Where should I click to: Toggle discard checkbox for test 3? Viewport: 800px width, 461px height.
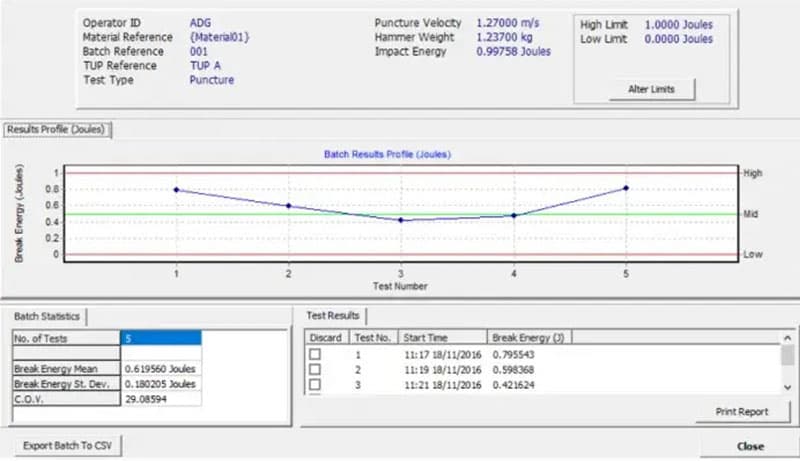tap(315, 385)
